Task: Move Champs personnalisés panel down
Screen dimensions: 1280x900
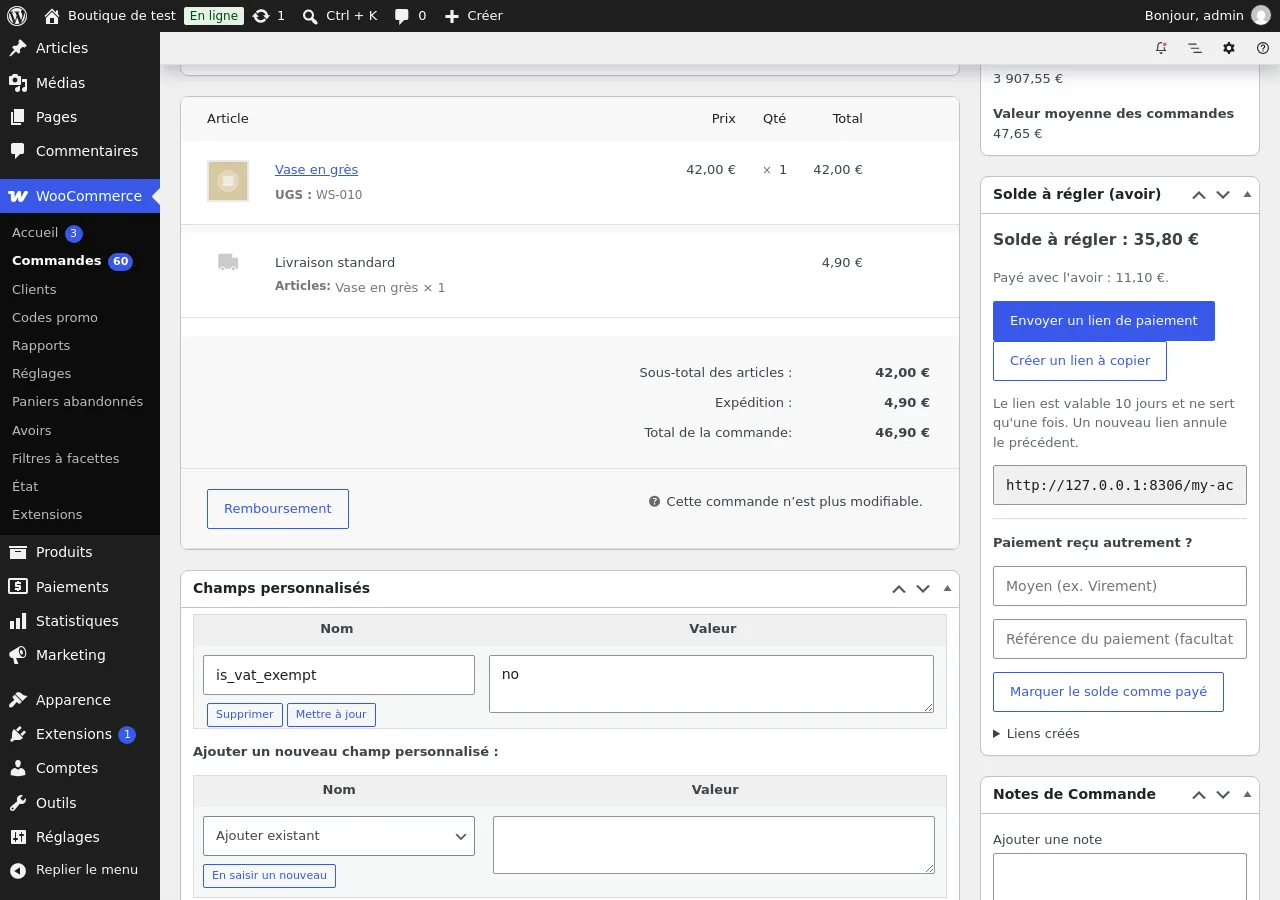Action: click(923, 589)
